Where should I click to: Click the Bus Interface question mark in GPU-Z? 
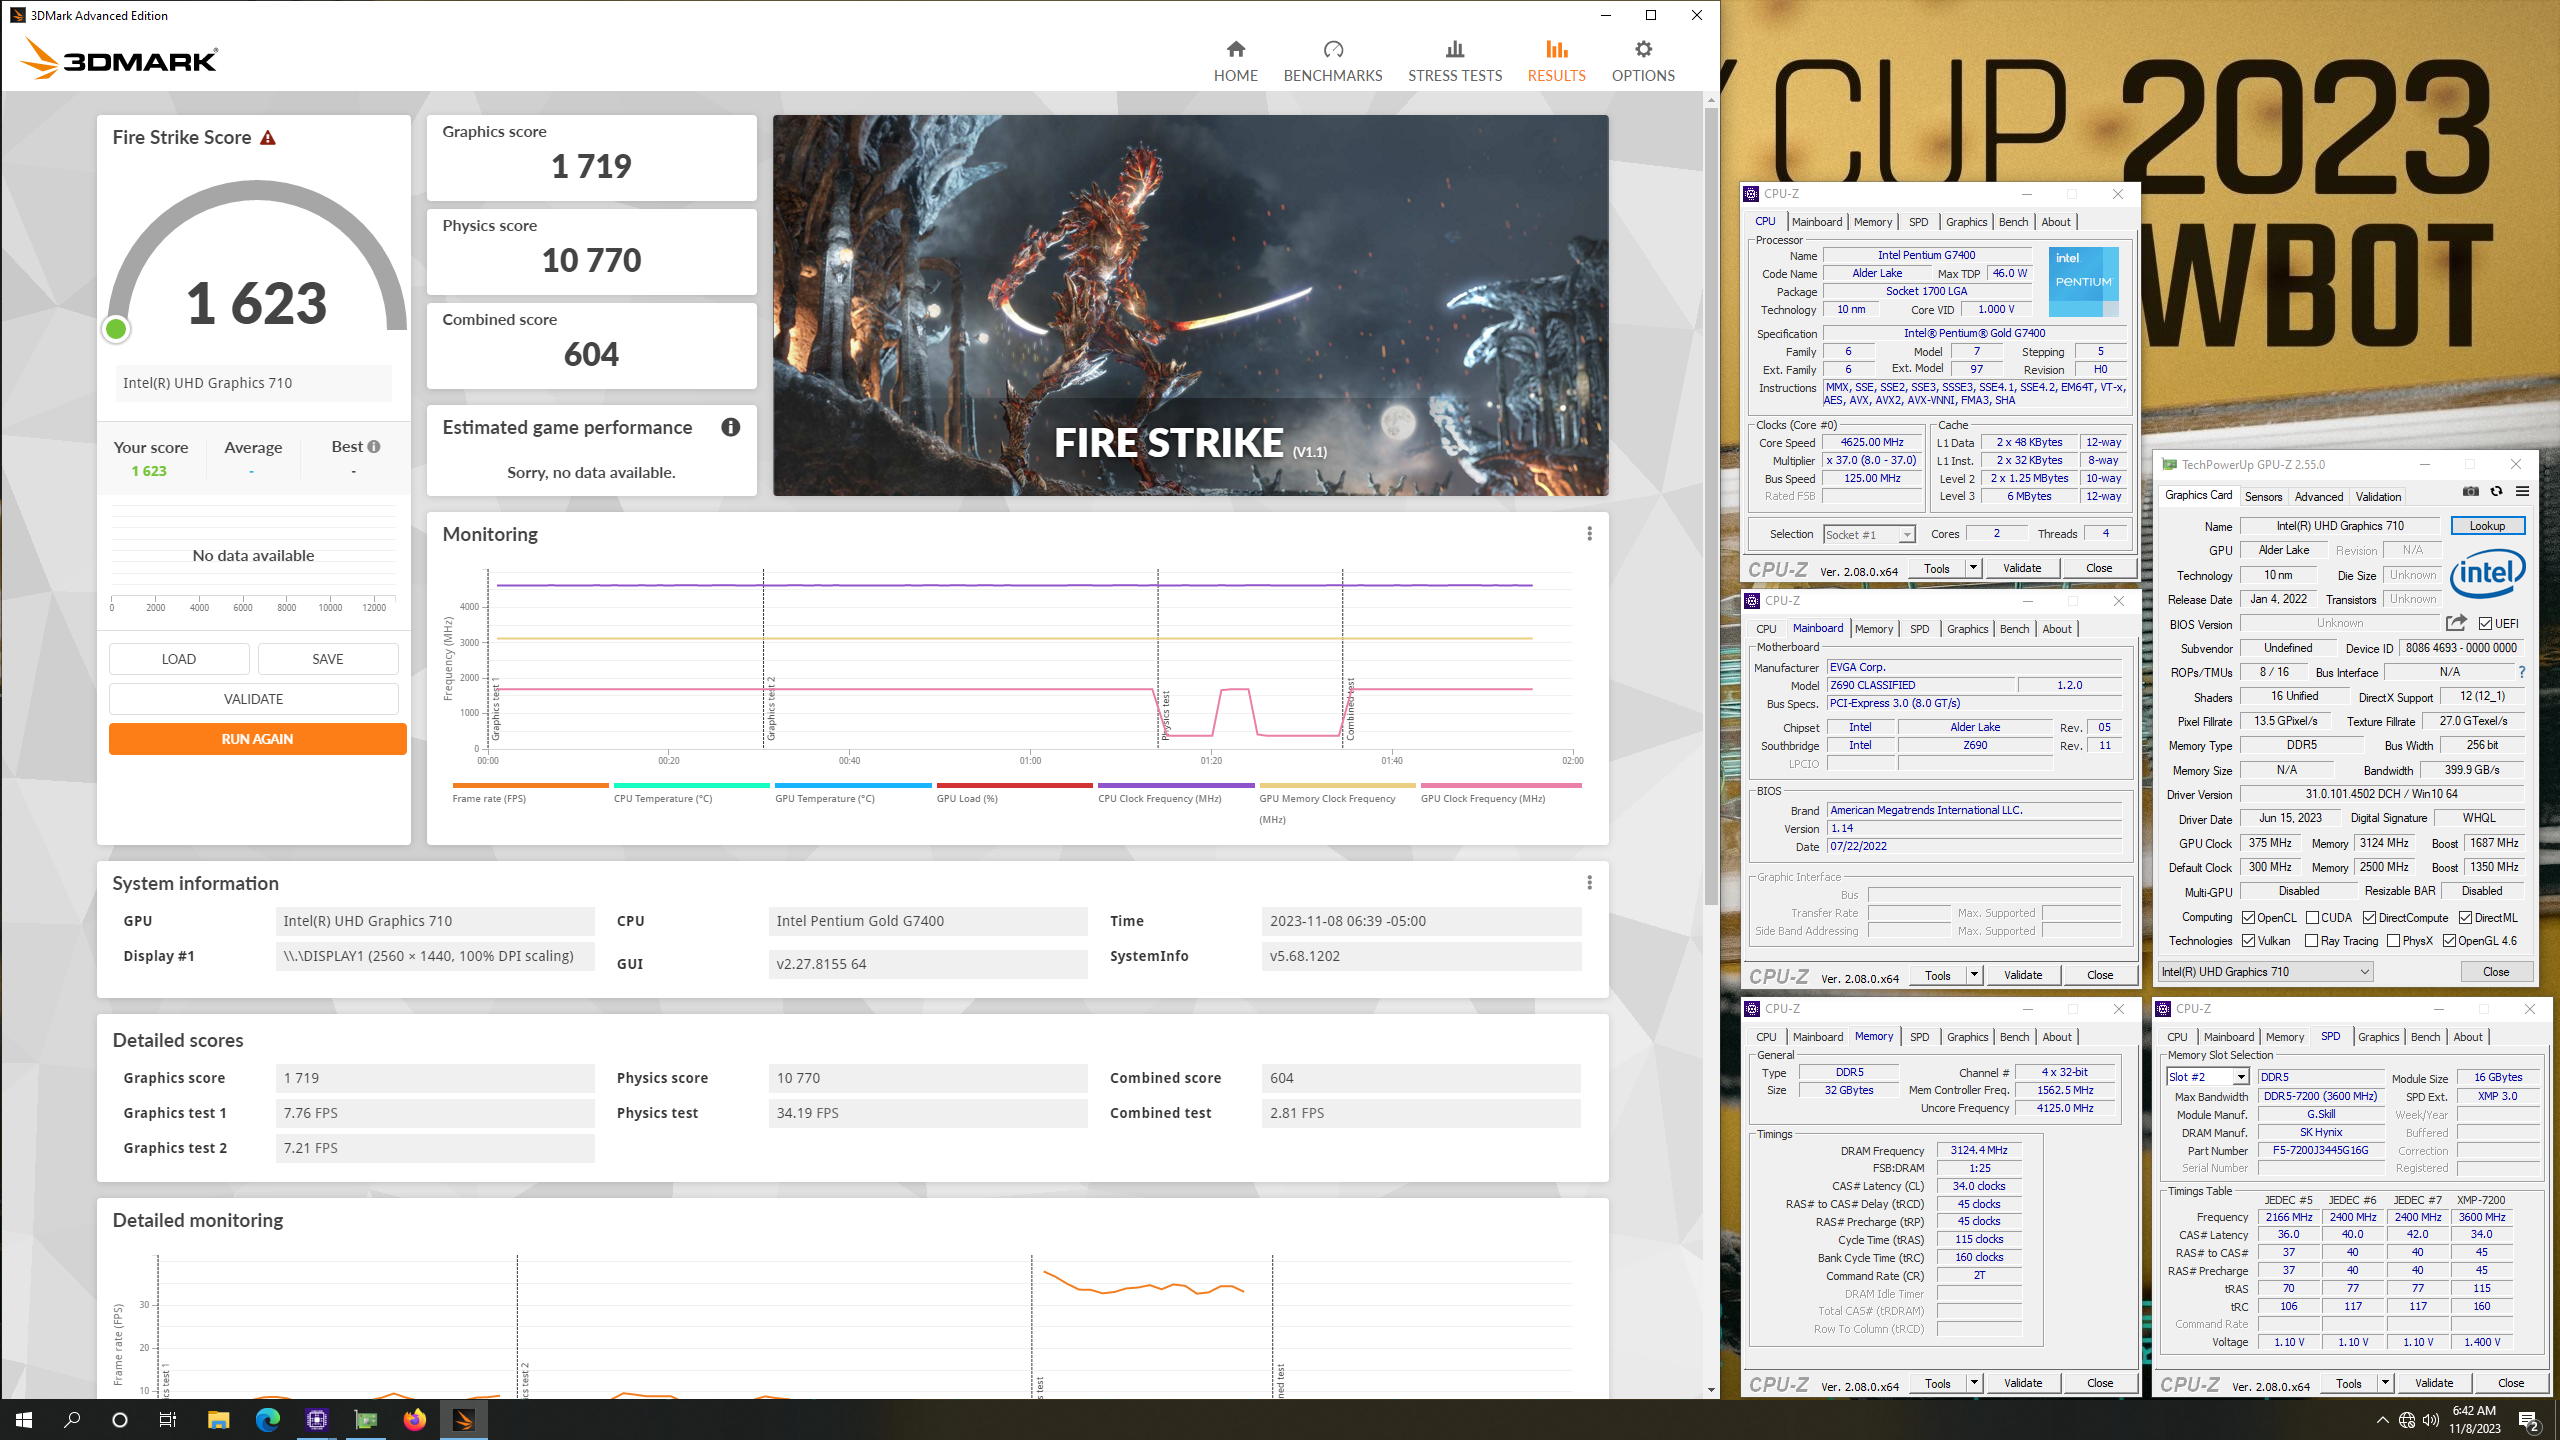[x=2522, y=672]
